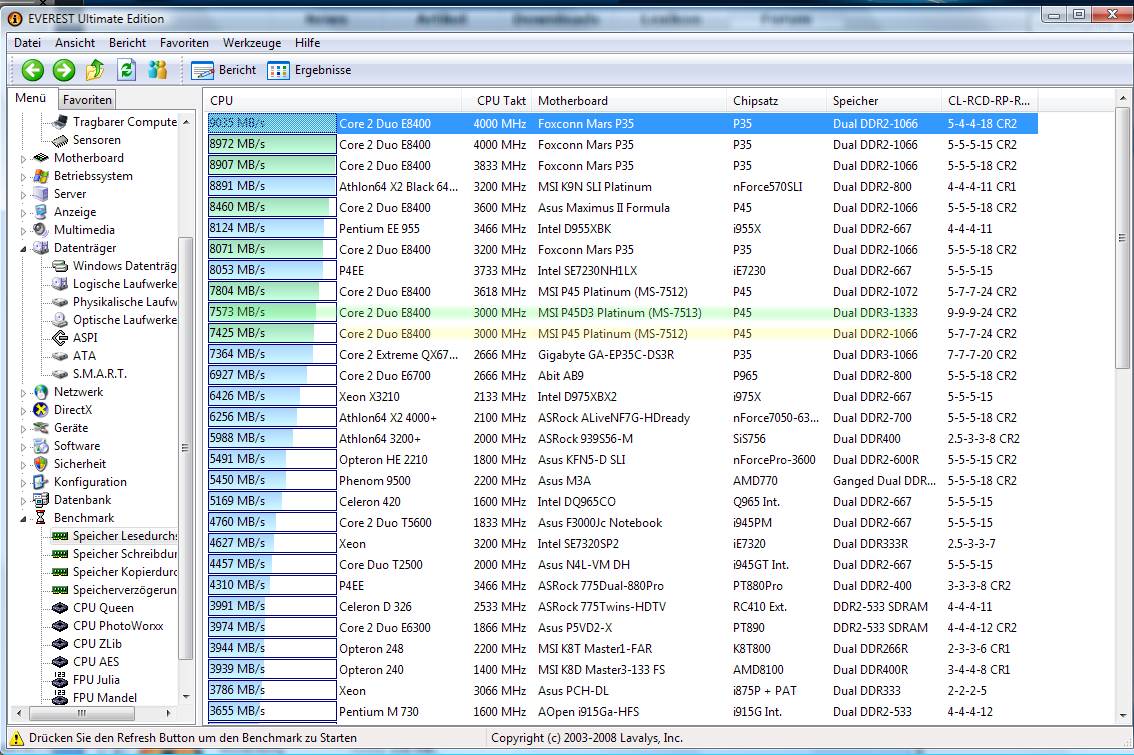The image size is (1134, 755).
Task: Click the 8972 MB/s result bar
Action: (x=272, y=145)
